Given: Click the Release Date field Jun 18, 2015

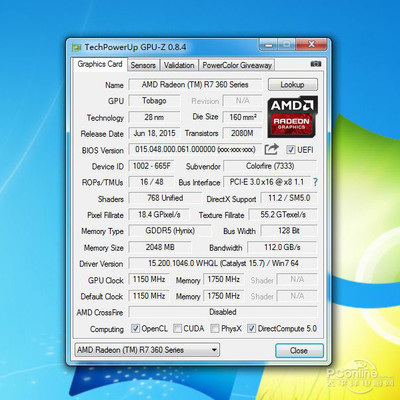Looking at the screenshot, I should pyautogui.click(x=154, y=133).
